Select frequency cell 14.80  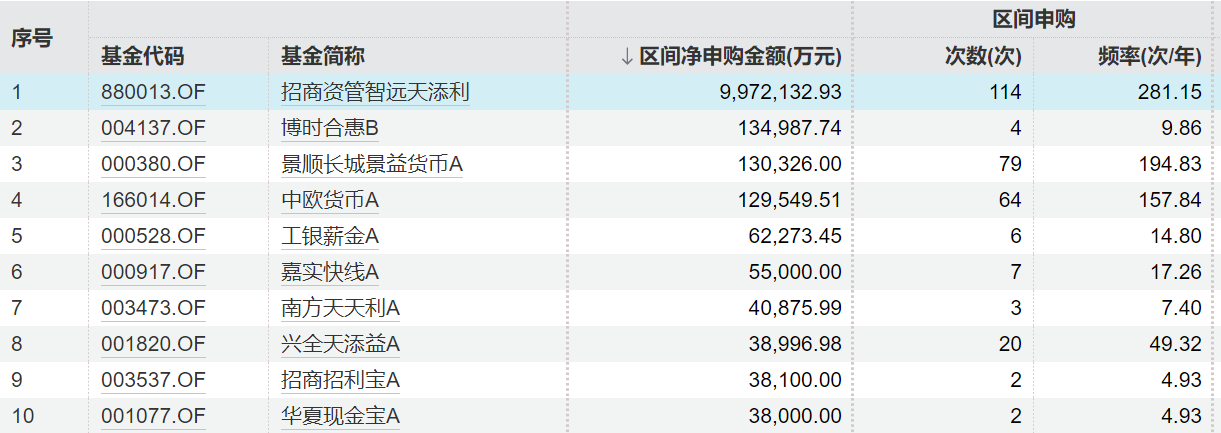[x=1177, y=236]
